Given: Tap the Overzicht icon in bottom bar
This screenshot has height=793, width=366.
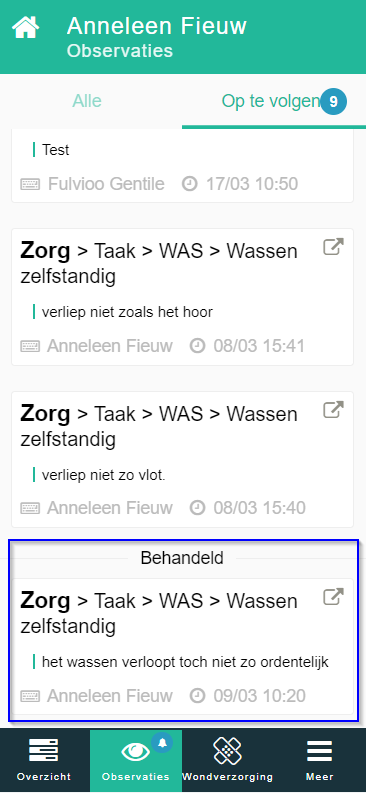Looking at the screenshot, I should pos(43,751).
